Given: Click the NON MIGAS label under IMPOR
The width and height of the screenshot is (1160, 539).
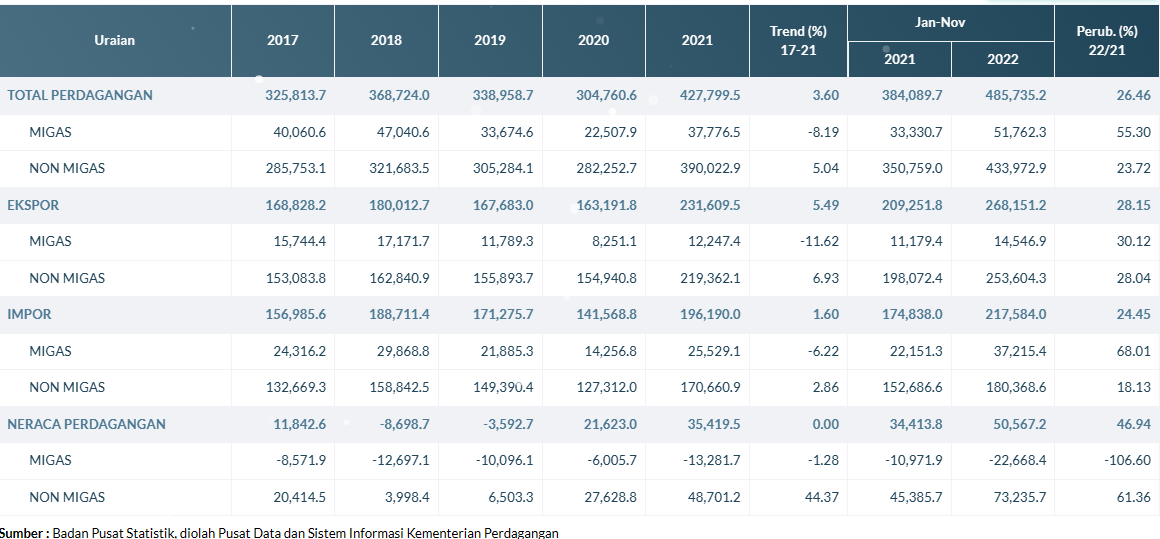Looking at the screenshot, I should (67, 387).
